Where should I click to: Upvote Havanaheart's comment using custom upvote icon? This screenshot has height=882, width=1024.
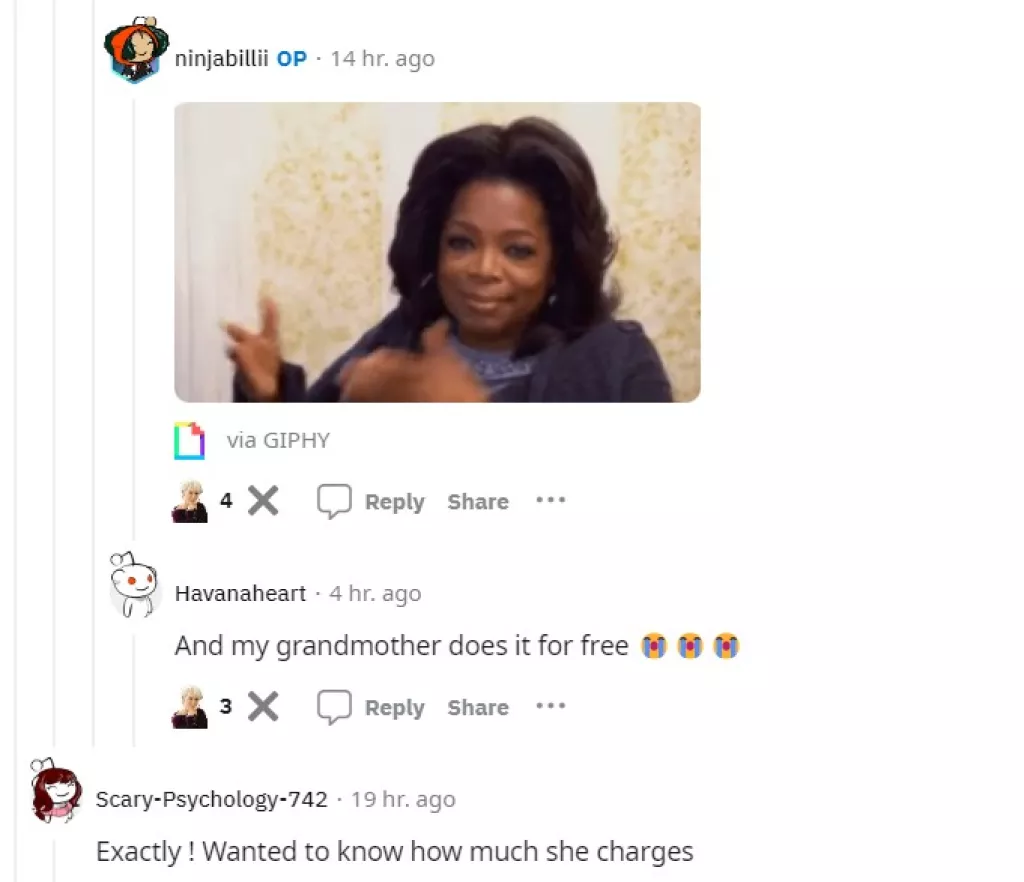point(190,706)
